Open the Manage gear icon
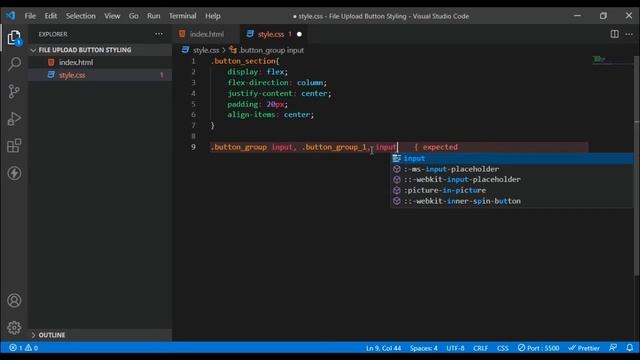 point(14,327)
